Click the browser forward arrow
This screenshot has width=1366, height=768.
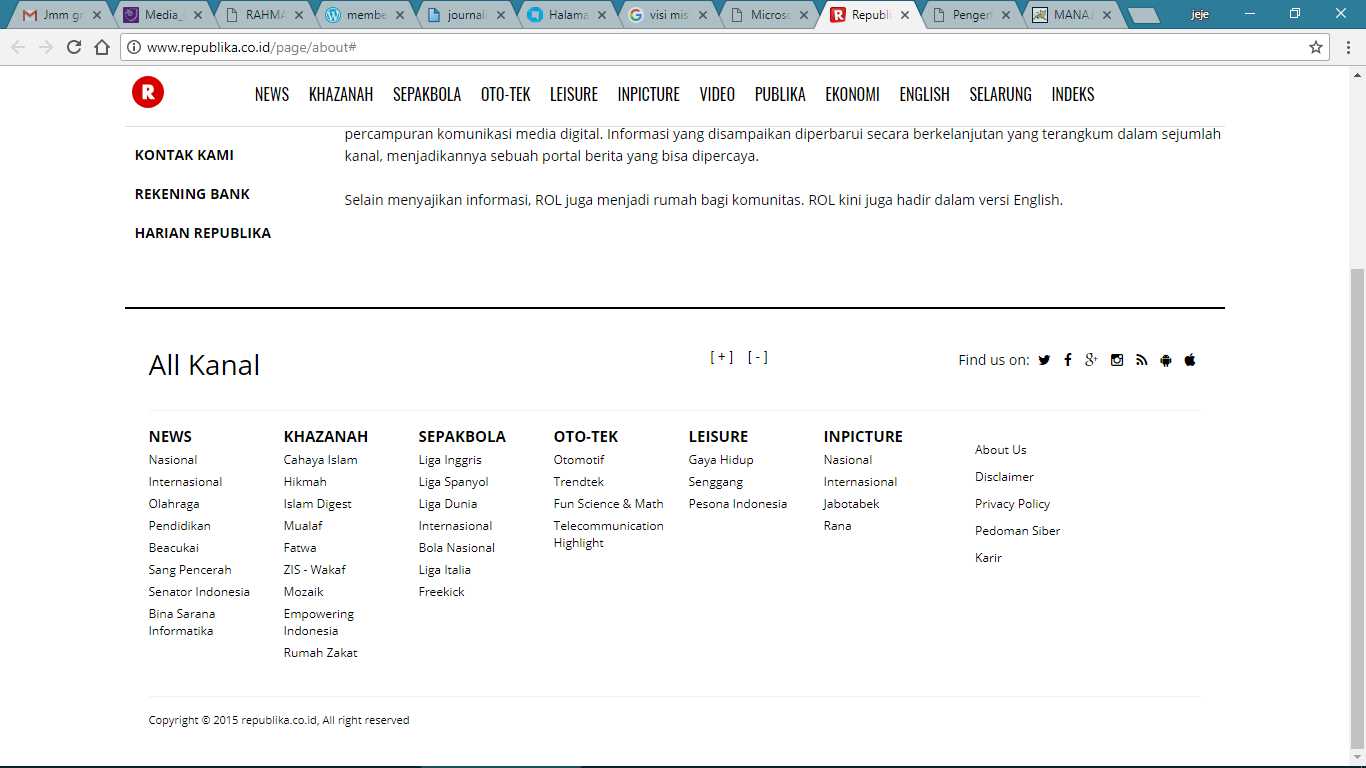(46, 47)
